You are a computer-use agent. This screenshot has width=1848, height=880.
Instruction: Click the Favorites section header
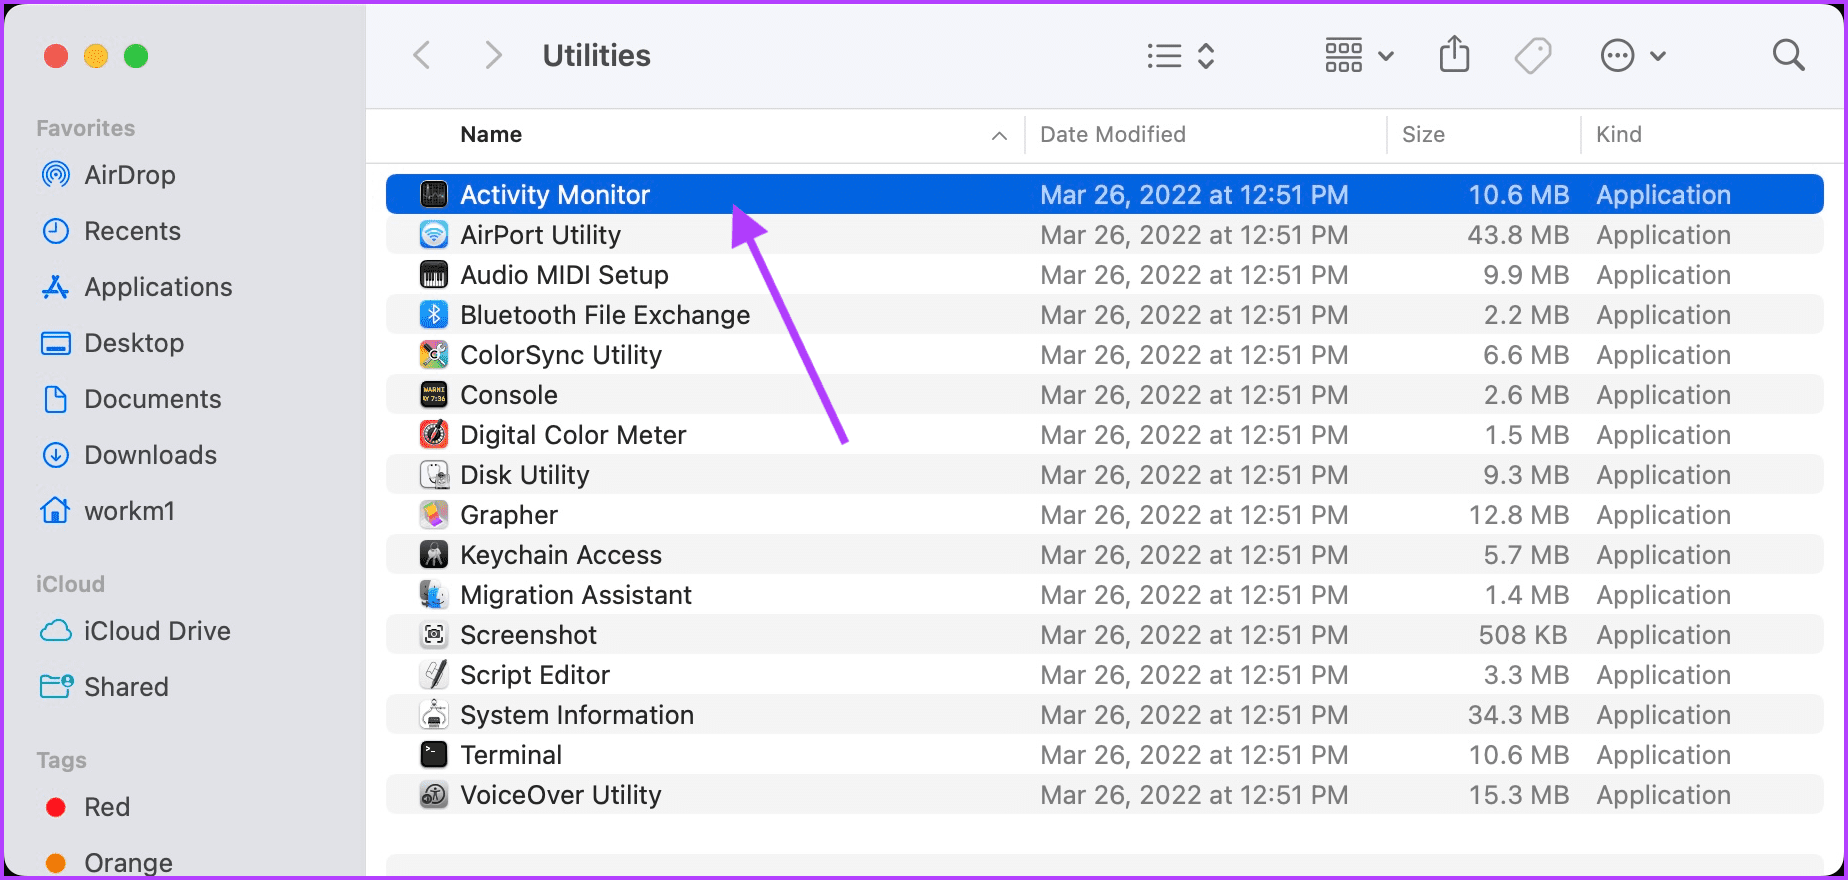(x=86, y=128)
